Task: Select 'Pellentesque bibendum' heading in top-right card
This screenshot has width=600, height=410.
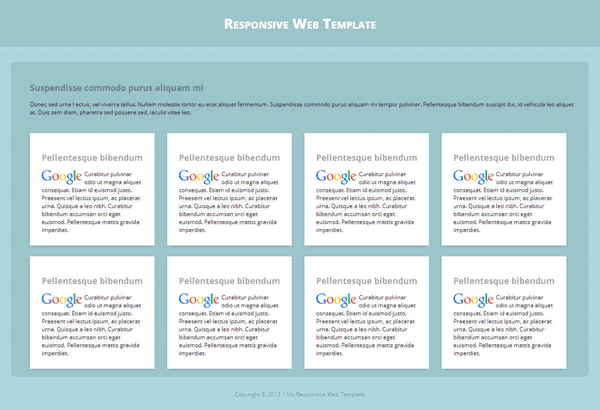Action: click(x=504, y=158)
